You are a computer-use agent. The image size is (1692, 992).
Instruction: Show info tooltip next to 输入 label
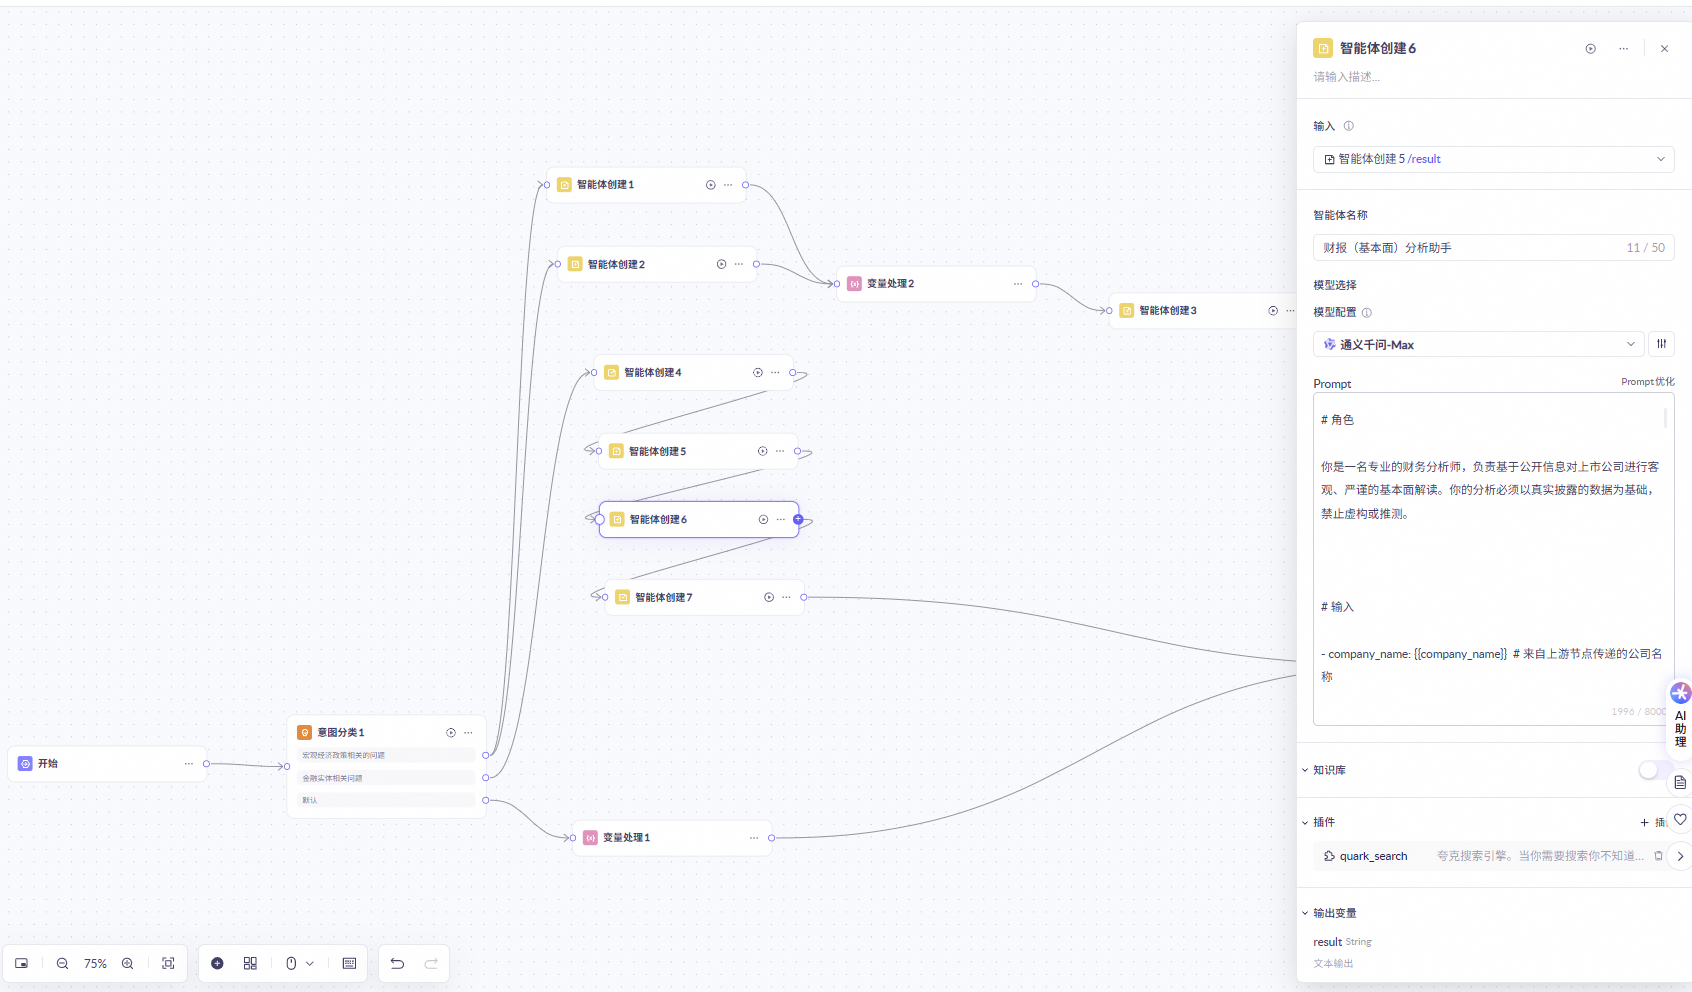(x=1348, y=126)
